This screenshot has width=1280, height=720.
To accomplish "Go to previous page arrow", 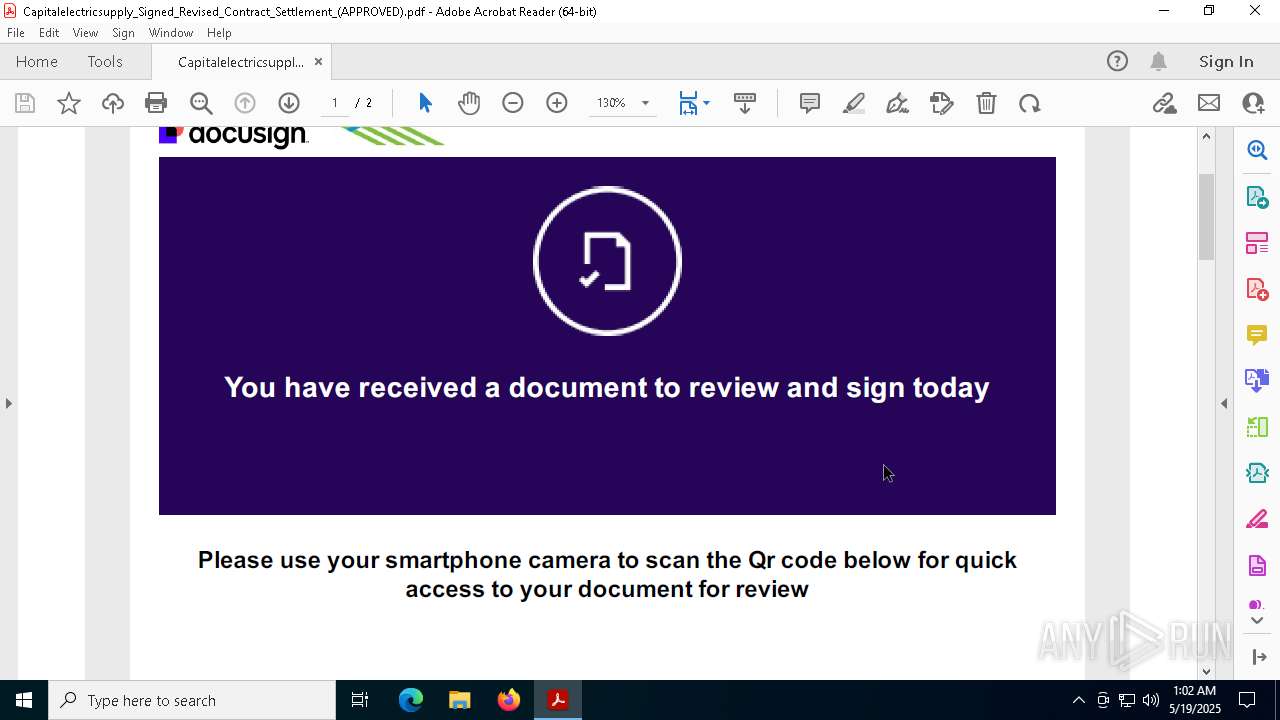I will [x=245, y=103].
